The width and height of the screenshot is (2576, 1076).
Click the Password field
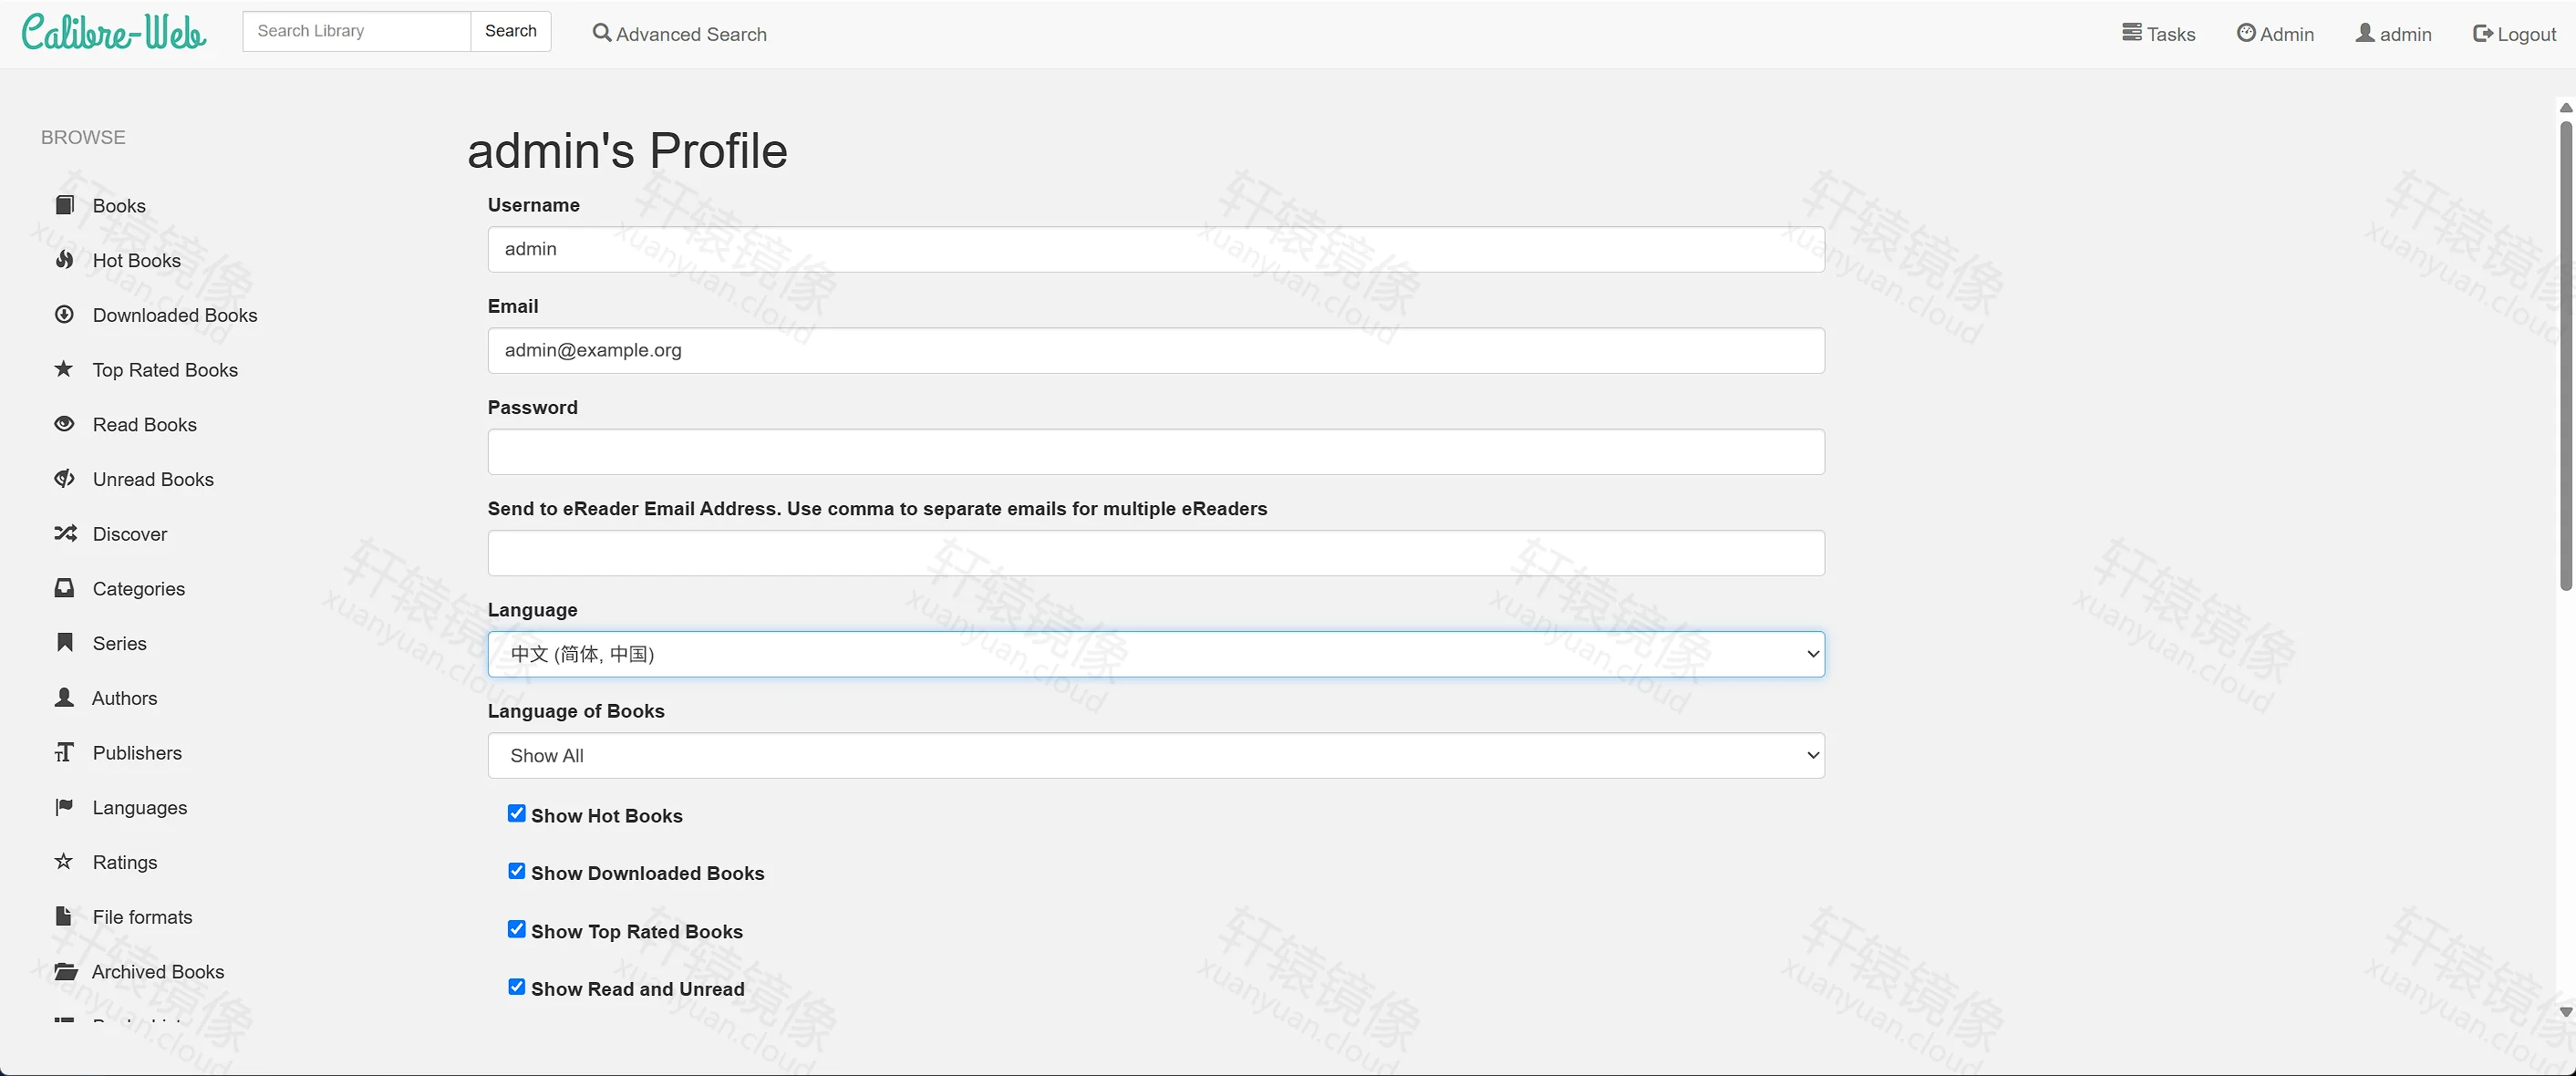pyautogui.click(x=1156, y=452)
